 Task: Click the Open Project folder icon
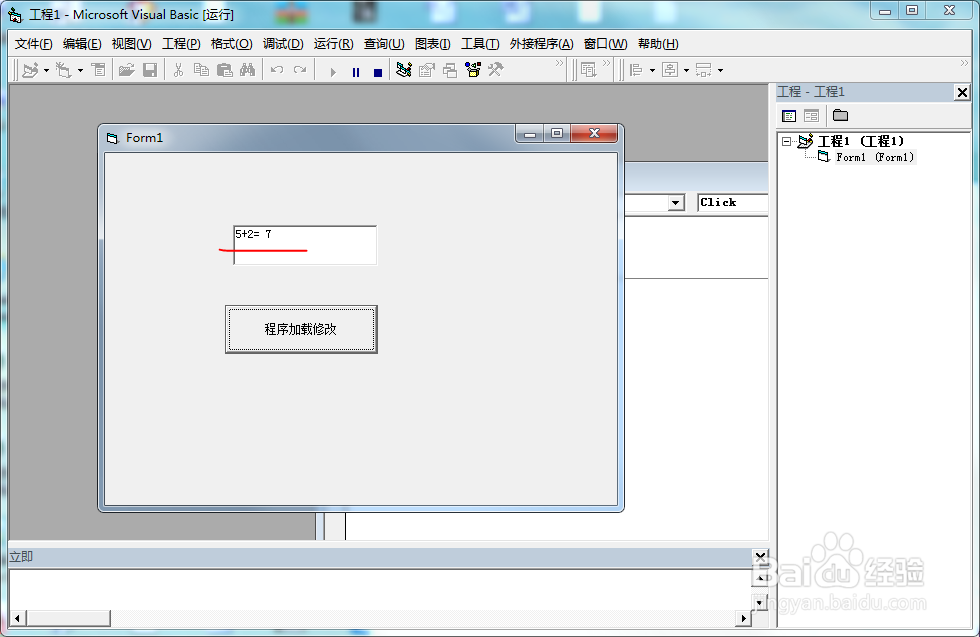pos(127,70)
